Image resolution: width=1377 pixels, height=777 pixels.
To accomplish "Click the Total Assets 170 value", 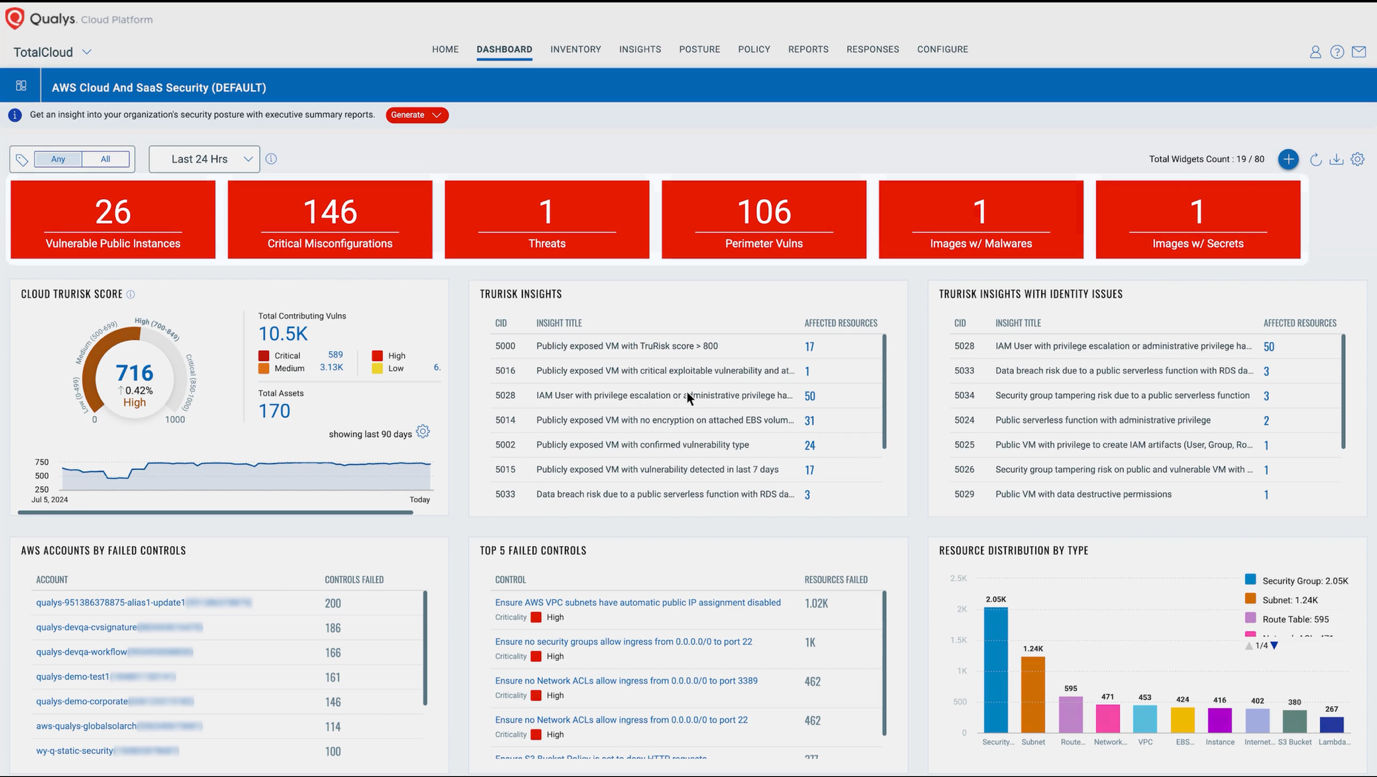I will 274,411.
